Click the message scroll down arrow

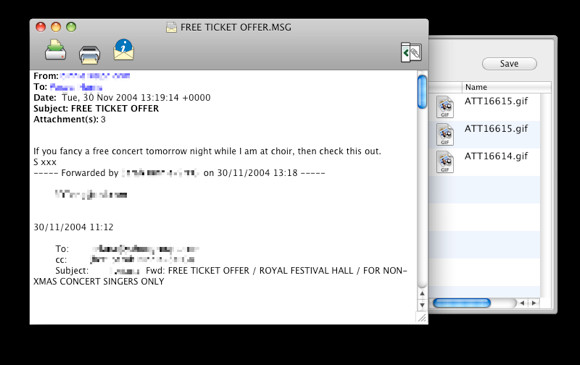click(422, 305)
